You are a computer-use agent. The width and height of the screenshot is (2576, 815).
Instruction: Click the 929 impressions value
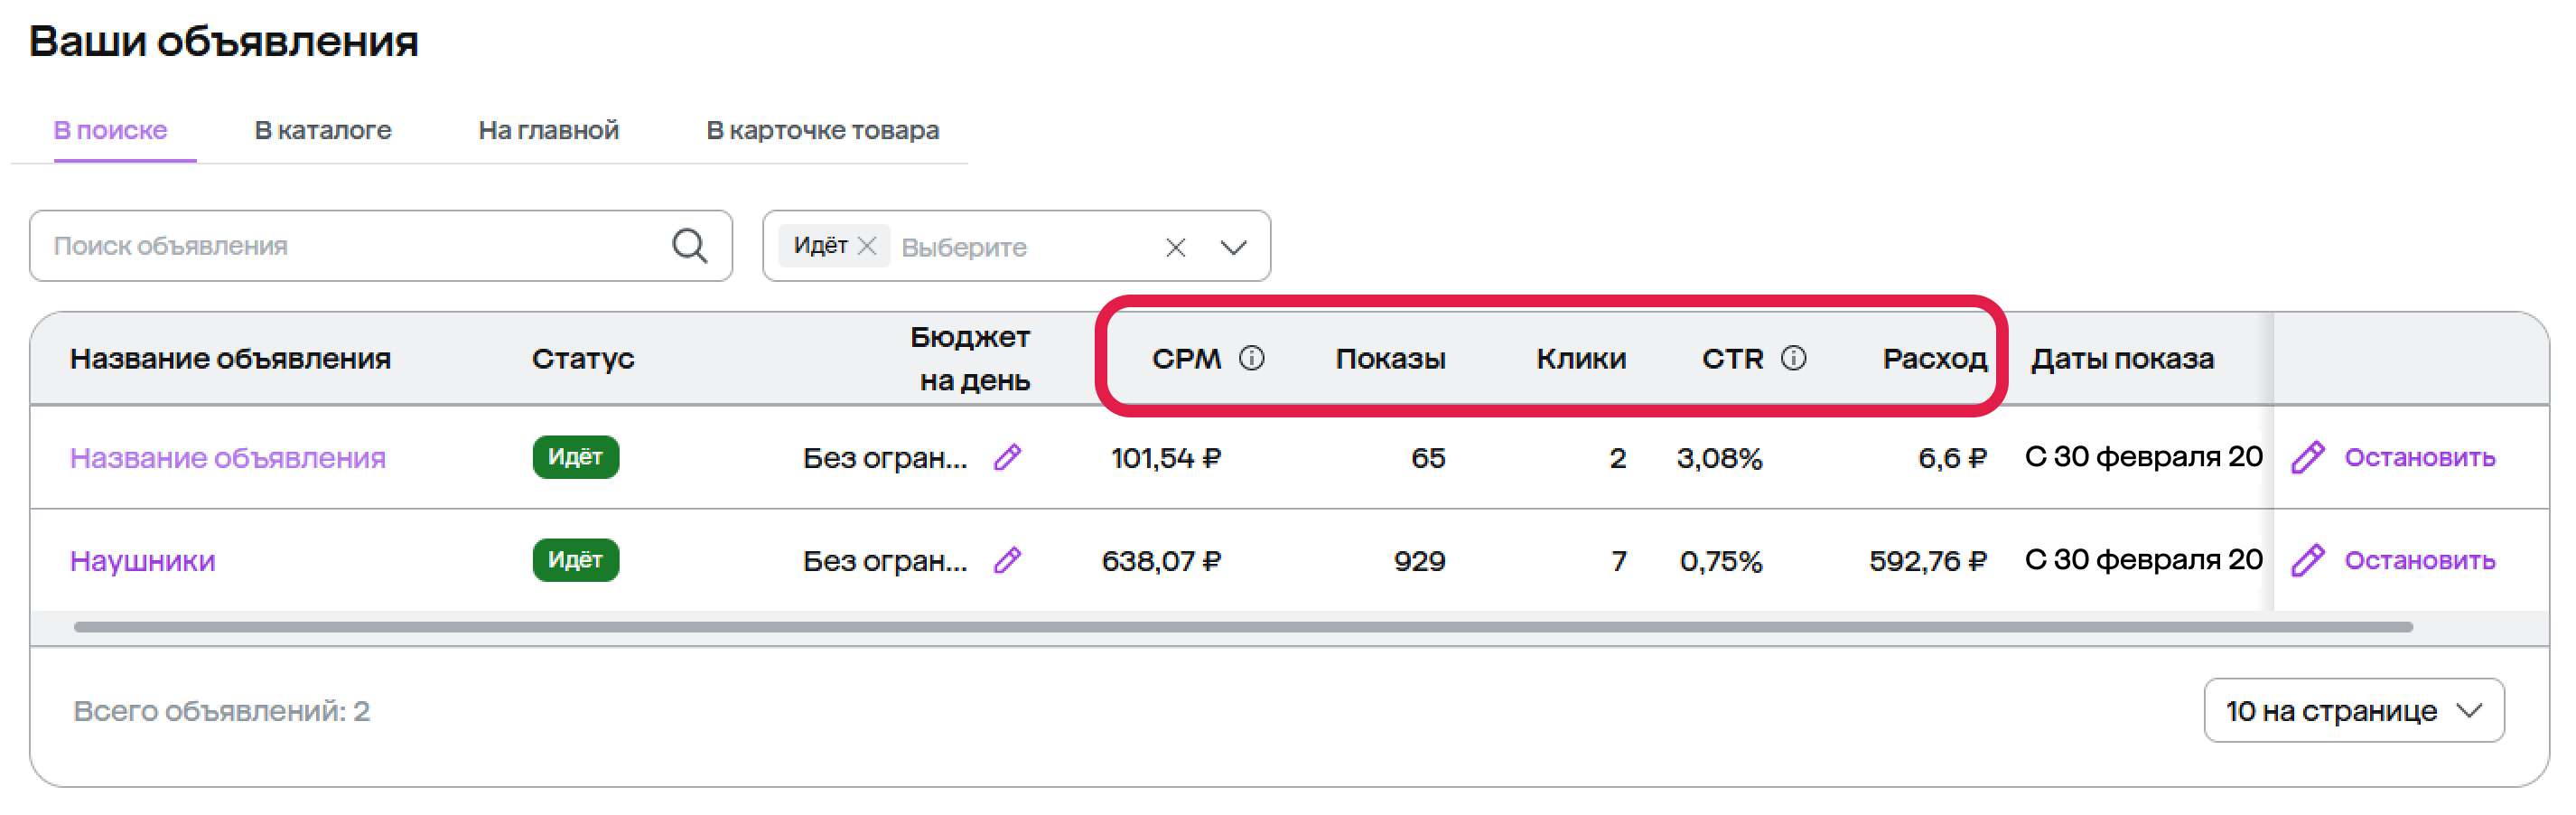[x=1420, y=561]
